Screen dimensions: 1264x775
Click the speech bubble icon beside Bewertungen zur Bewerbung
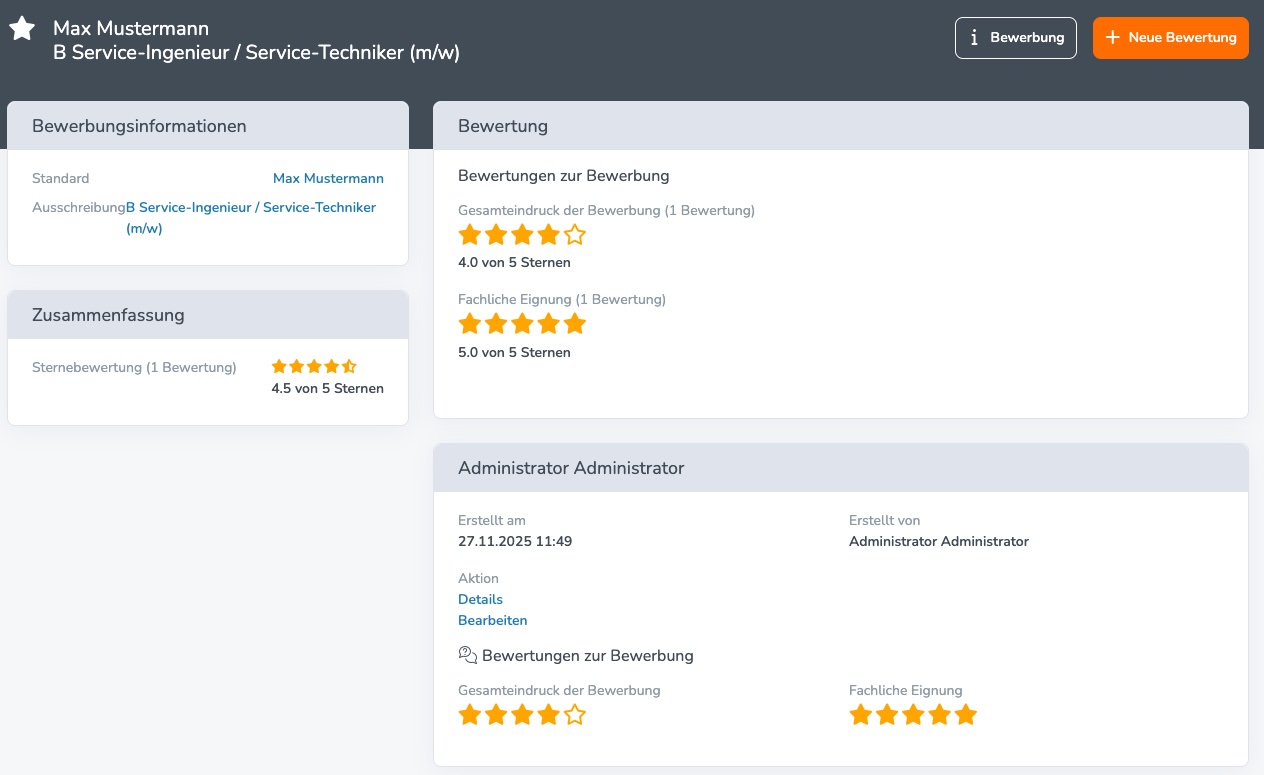coord(467,655)
